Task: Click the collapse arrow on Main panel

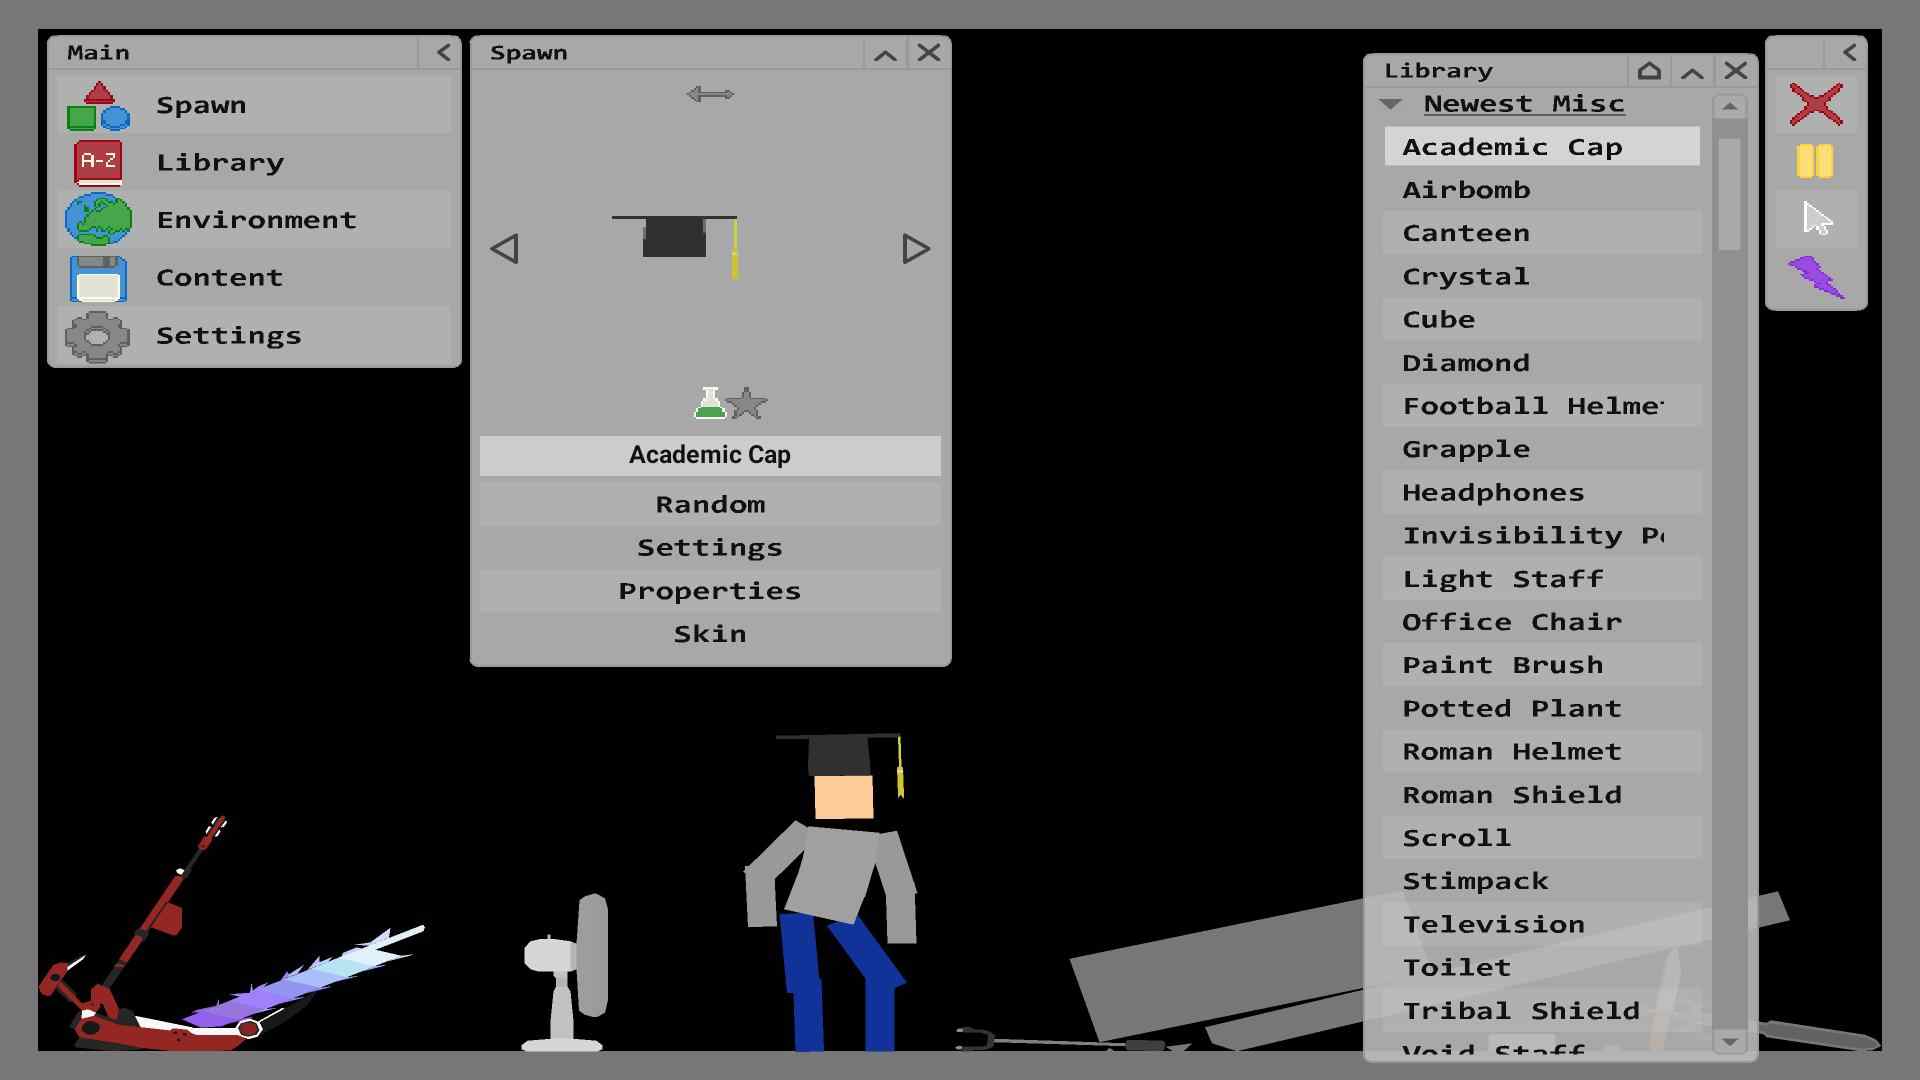Action: [x=443, y=51]
